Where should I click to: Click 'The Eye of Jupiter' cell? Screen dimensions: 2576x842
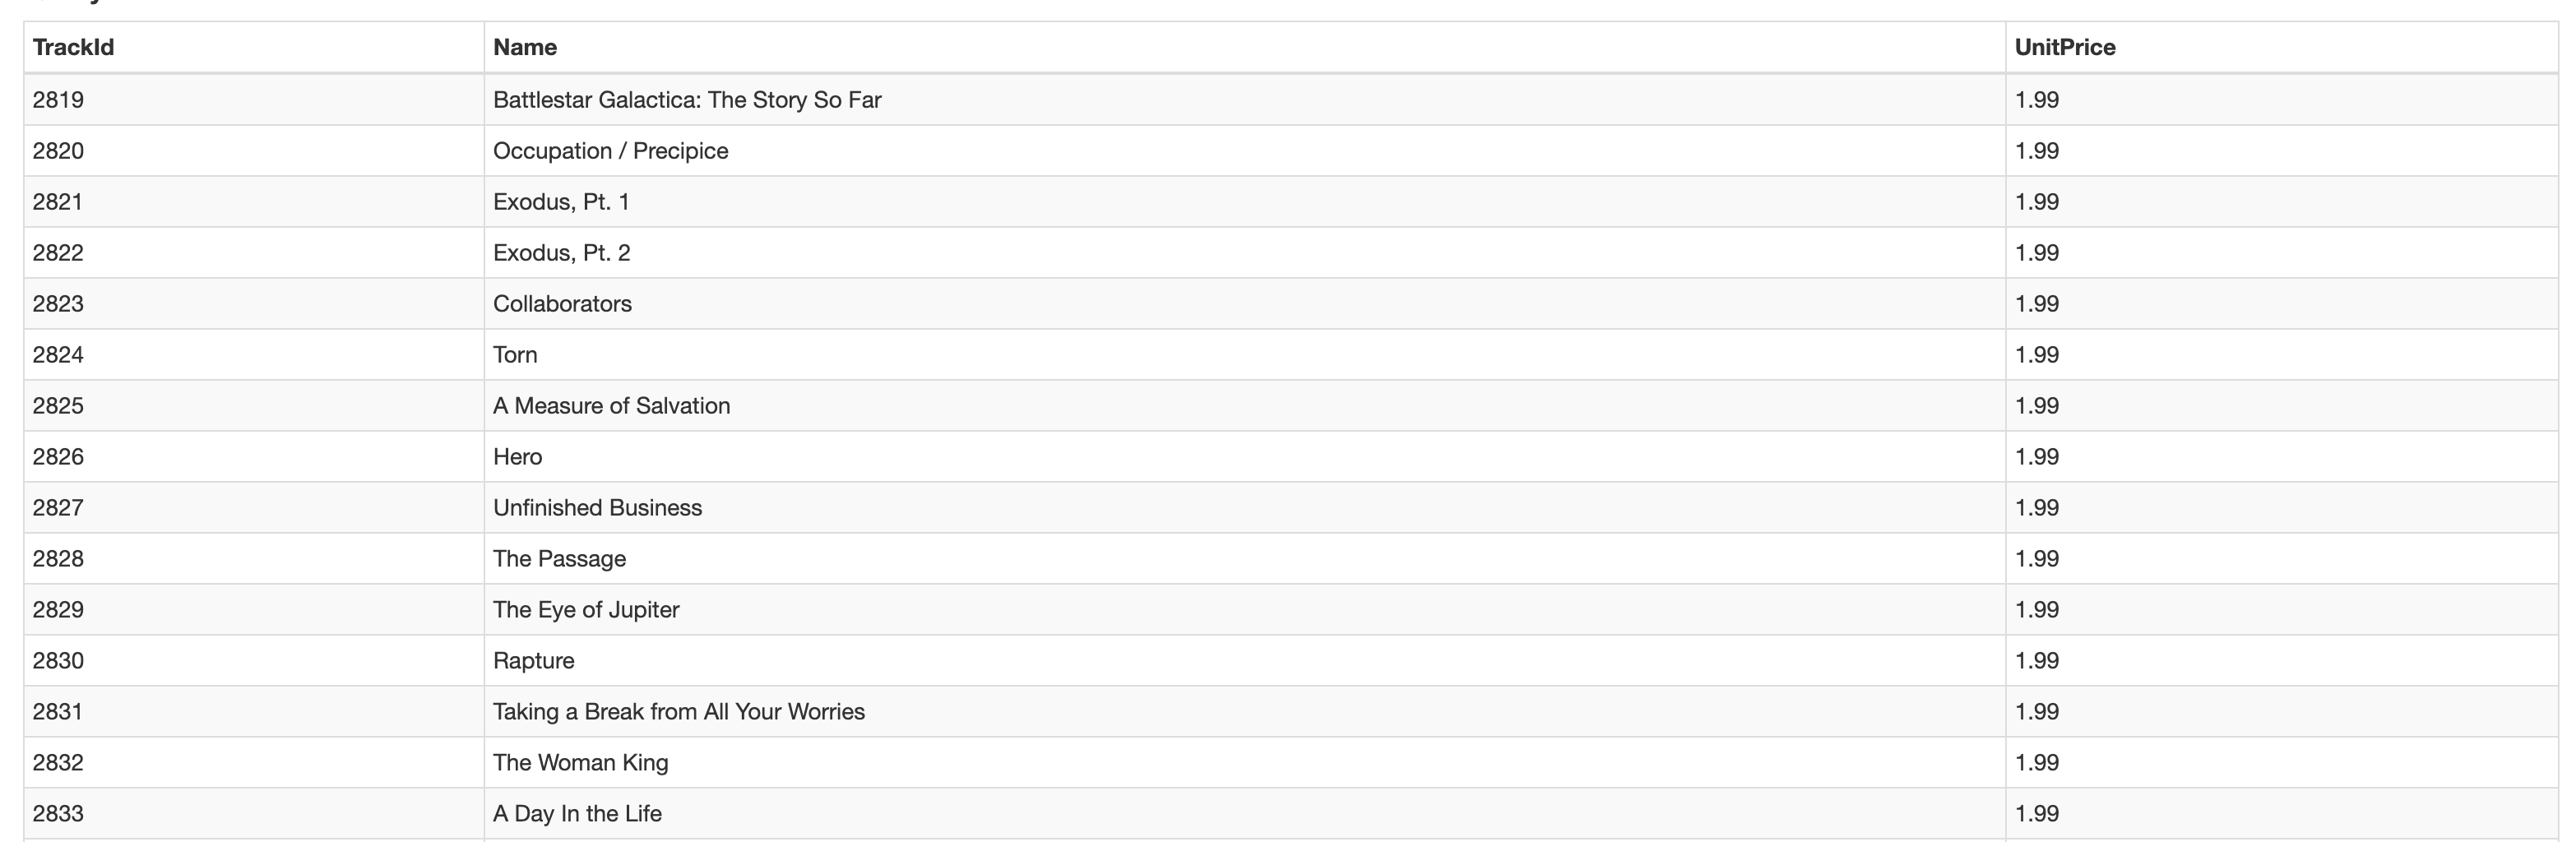point(586,610)
